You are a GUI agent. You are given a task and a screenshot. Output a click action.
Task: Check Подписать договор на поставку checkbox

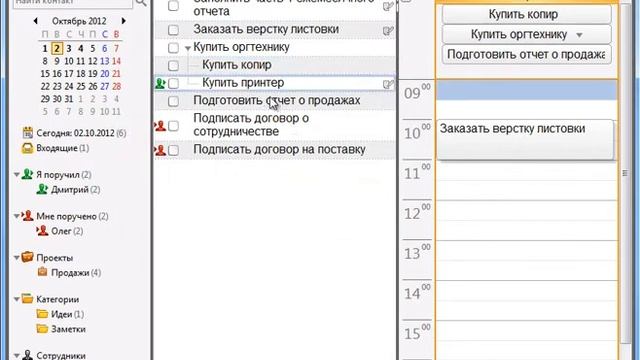173,150
